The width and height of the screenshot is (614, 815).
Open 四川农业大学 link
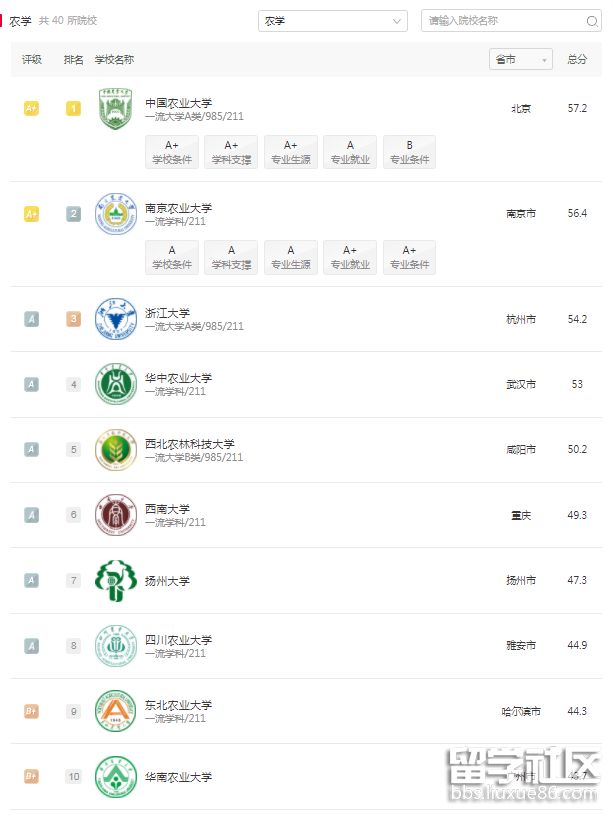pos(178,640)
